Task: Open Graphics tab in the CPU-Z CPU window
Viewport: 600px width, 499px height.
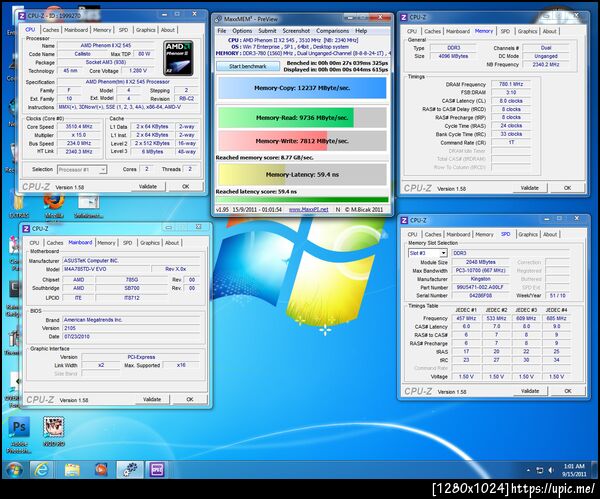Action: pyautogui.click(x=145, y=30)
